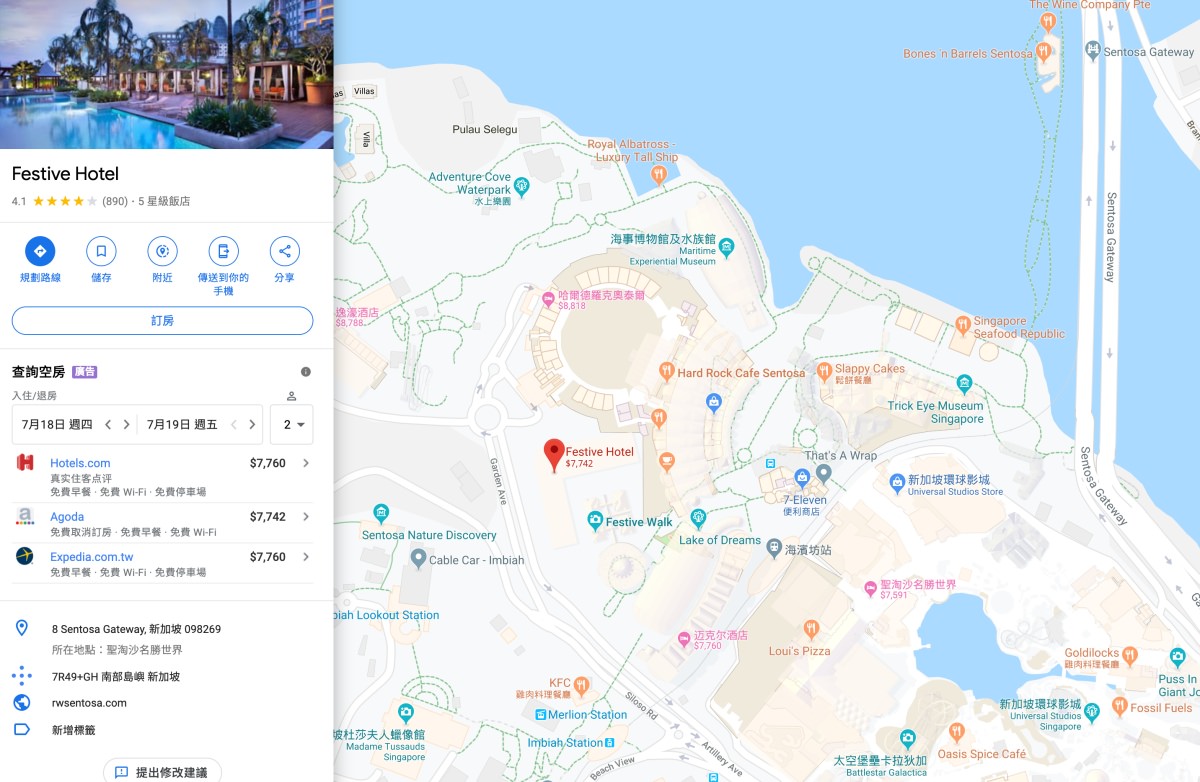Screen dimensions: 1200x782
Task: Click 所在地點:聖淘沙名勝世界 location text
Action: [x=117, y=650]
